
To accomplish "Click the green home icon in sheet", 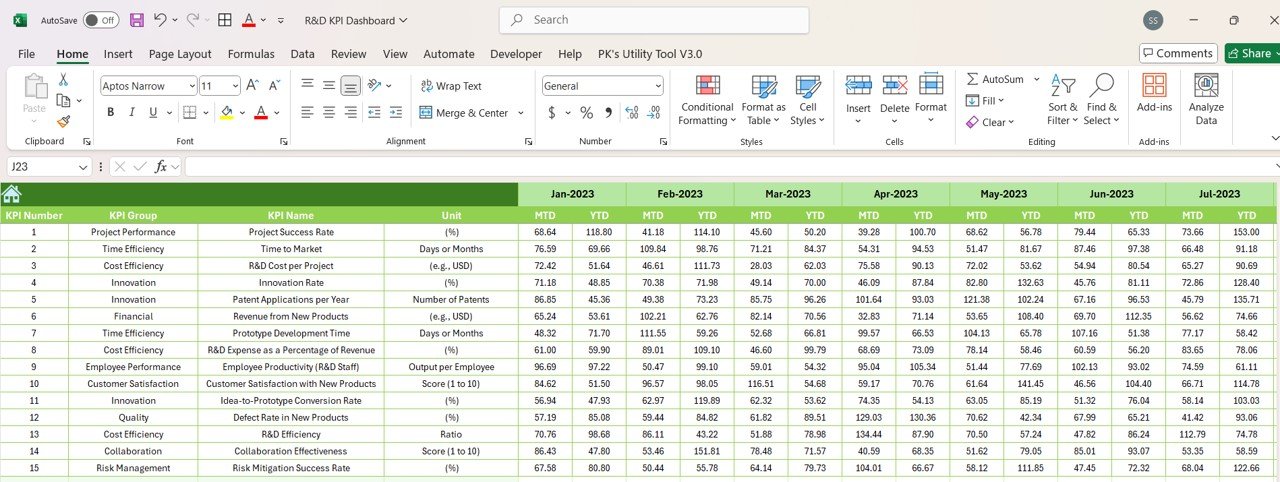I will (11, 194).
